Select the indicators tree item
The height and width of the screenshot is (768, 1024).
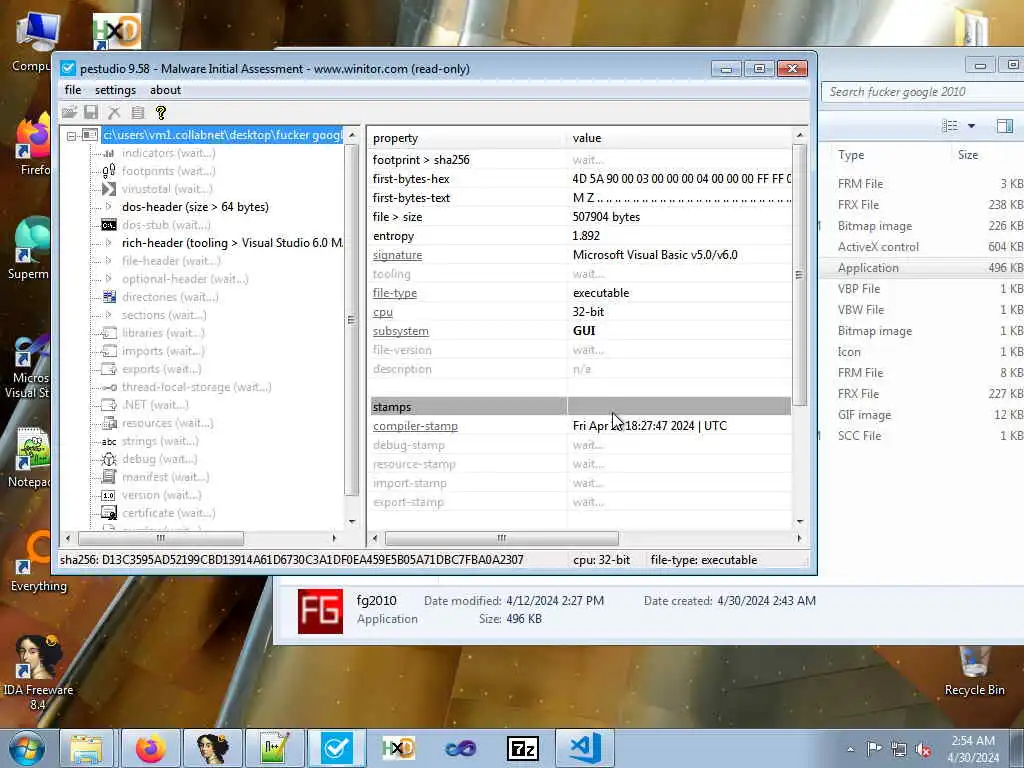168,153
